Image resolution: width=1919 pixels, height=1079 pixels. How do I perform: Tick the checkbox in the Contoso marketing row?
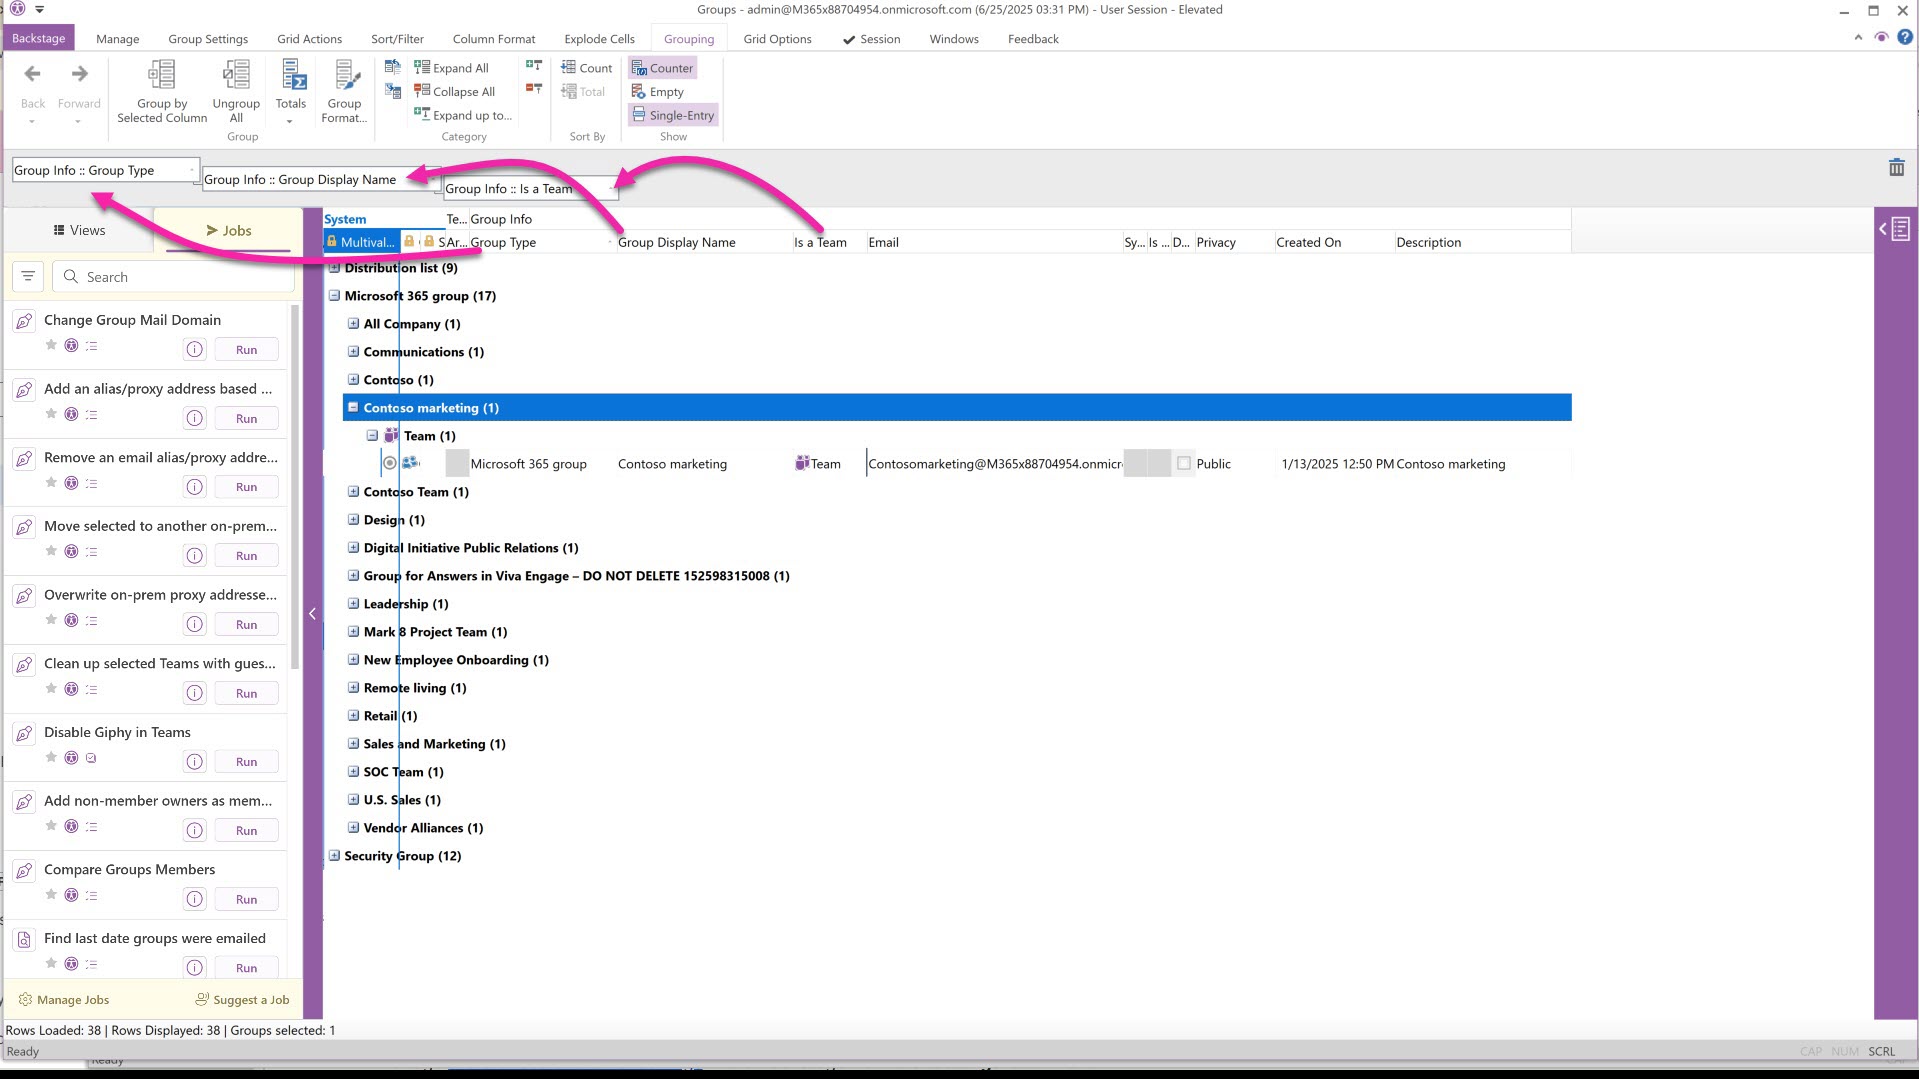1184,464
